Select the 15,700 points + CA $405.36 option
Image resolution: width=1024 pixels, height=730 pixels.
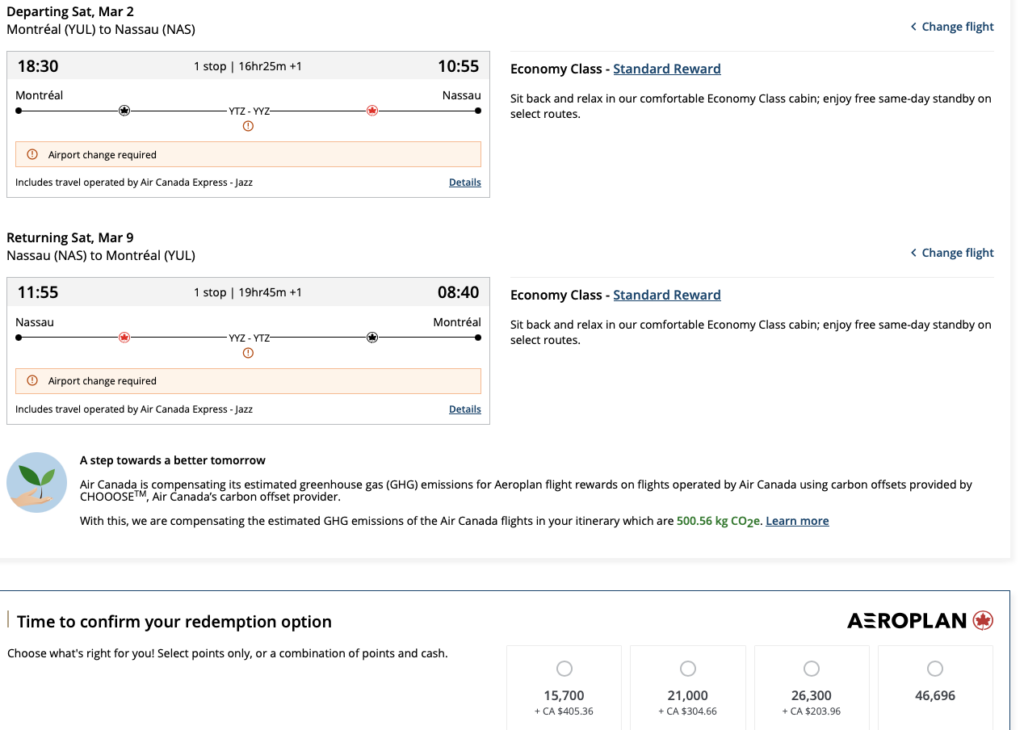tap(564, 668)
